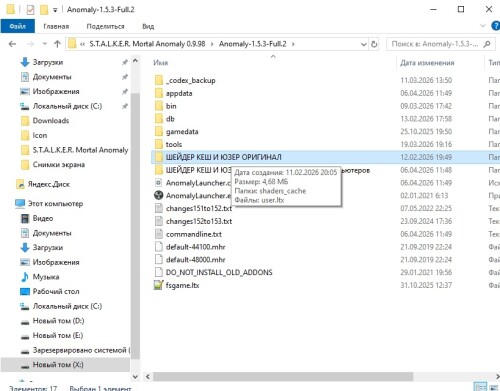Select the _codex_backup folder
The width and height of the screenshot is (500, 391).
tap(191, 80)
